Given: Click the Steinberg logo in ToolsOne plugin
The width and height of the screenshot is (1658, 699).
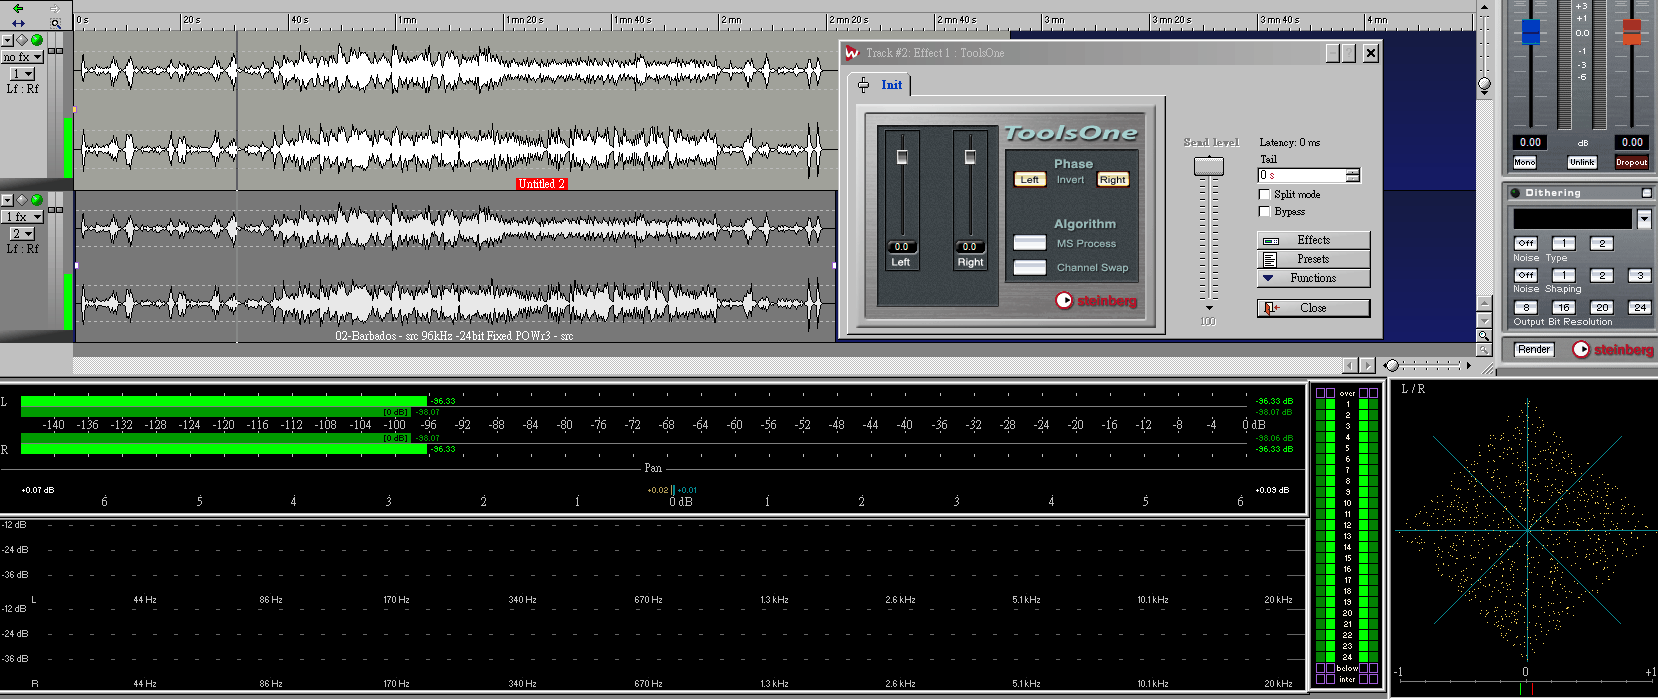Looking at the screenshot, I should pyautogui.click(x=1096, y=301).
